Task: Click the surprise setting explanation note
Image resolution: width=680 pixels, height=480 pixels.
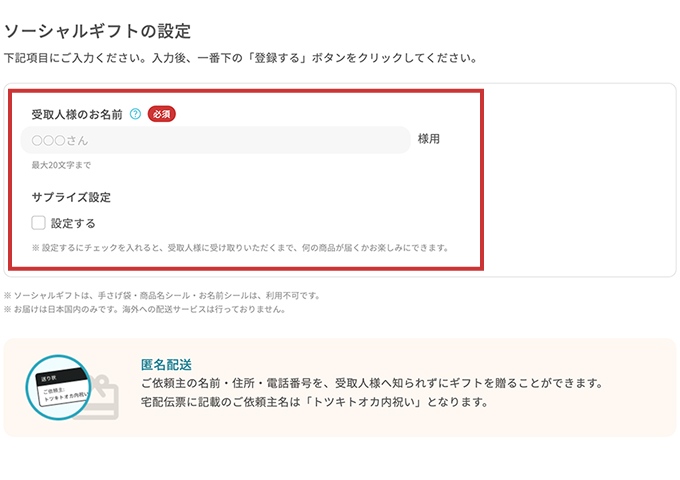Action: 240,247
